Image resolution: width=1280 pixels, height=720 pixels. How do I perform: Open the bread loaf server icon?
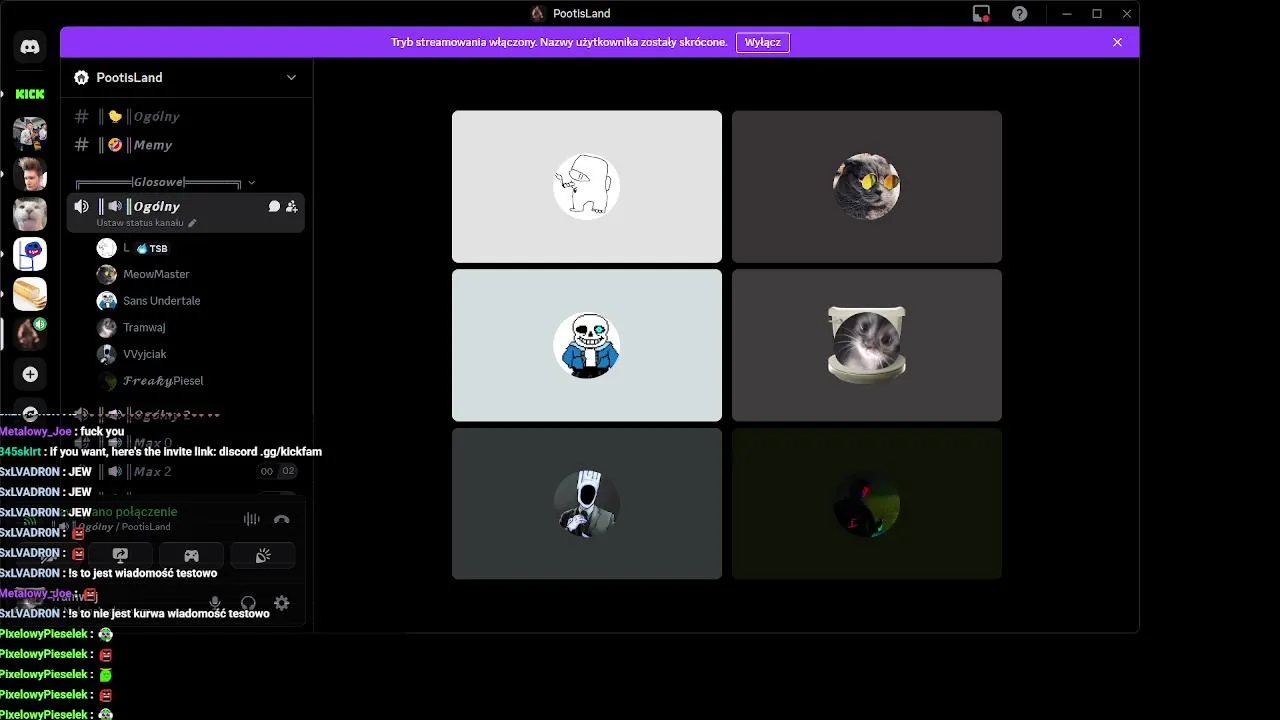point(30,294)
